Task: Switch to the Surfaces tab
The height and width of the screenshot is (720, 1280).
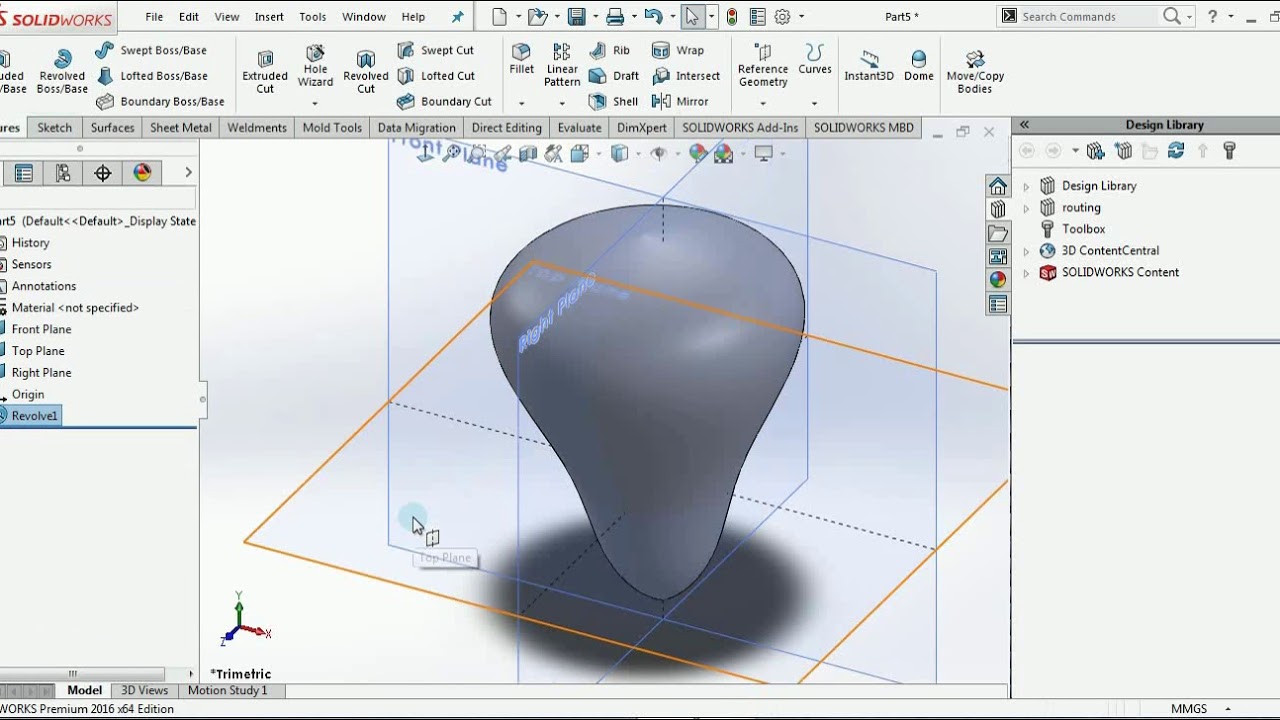Action: [x=112, y=128]
